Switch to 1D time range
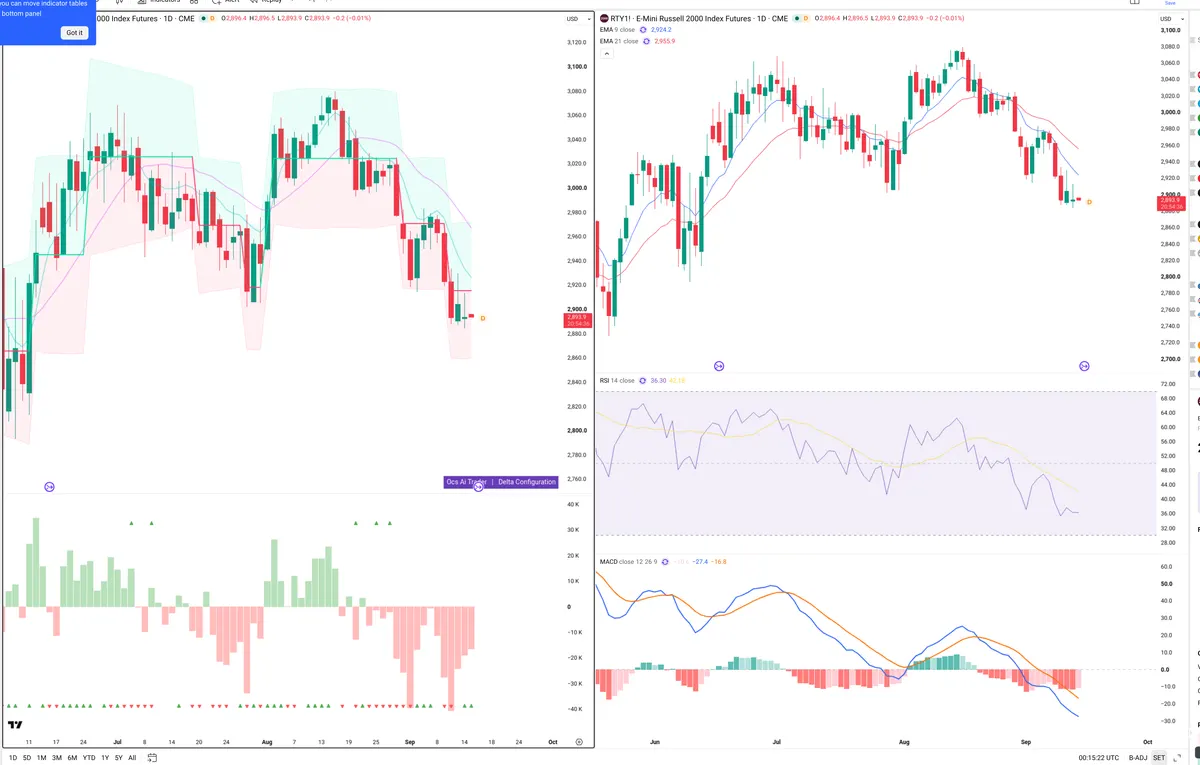The width and height of the screenshot is (1200, 765). [x=14, y=758]
